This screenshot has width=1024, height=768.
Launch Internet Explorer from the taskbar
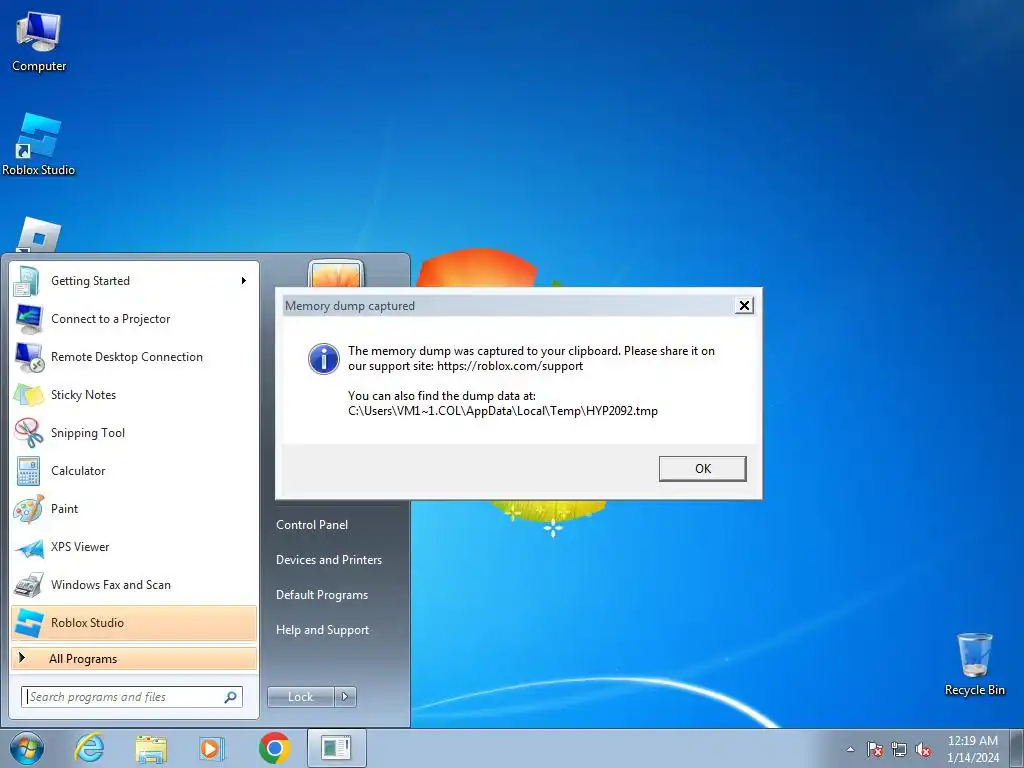coord(89,748)
